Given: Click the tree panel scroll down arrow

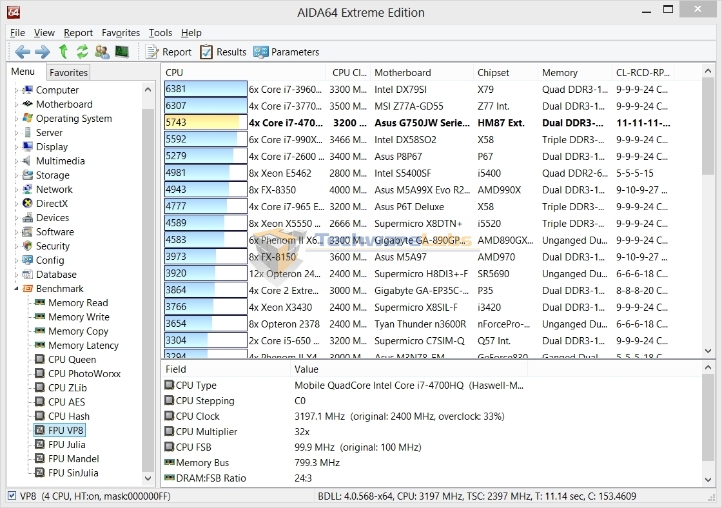Looking at the screenshot, I should (x=148, y=479).
